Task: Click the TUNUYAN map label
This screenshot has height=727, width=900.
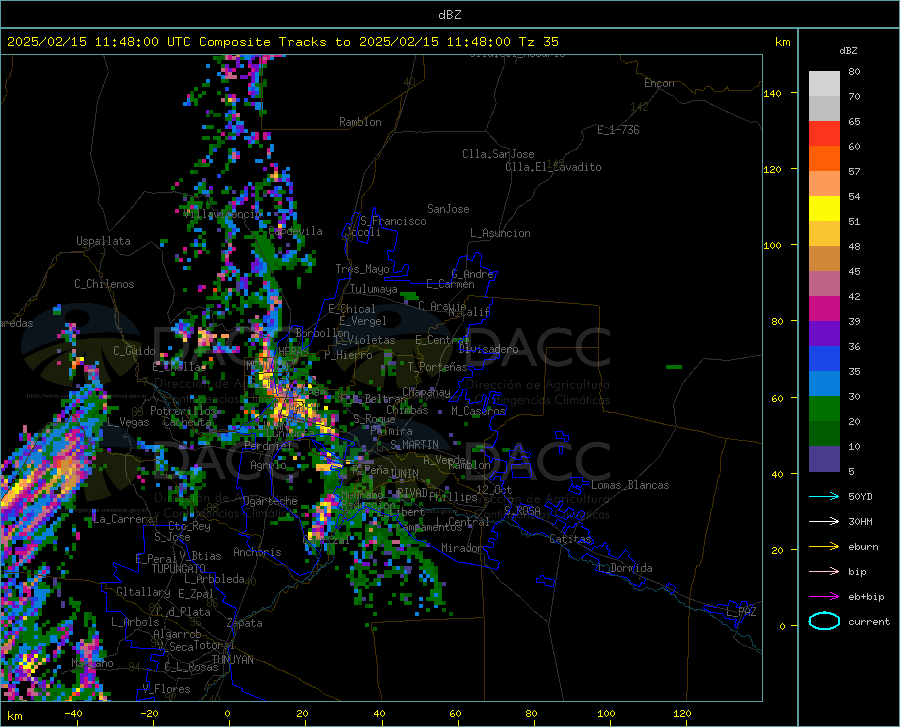Action: point(232,659)
